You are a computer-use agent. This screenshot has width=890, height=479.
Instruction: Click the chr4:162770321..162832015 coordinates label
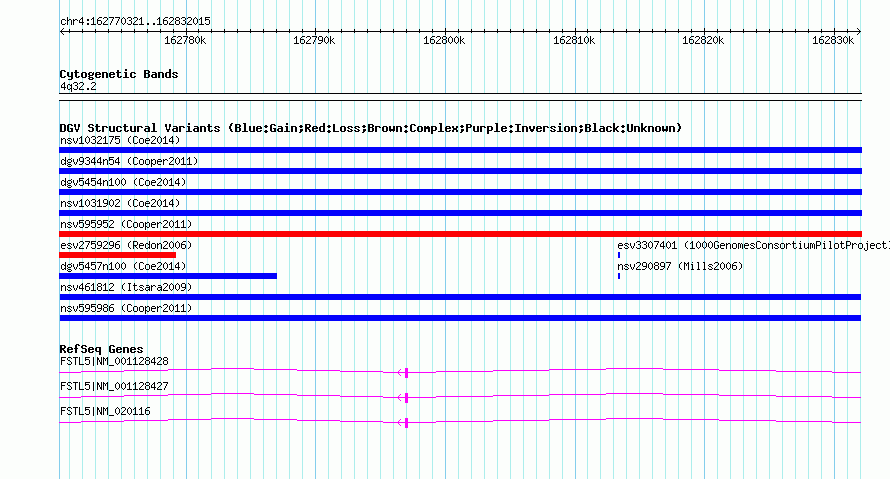tap(135, 21)
